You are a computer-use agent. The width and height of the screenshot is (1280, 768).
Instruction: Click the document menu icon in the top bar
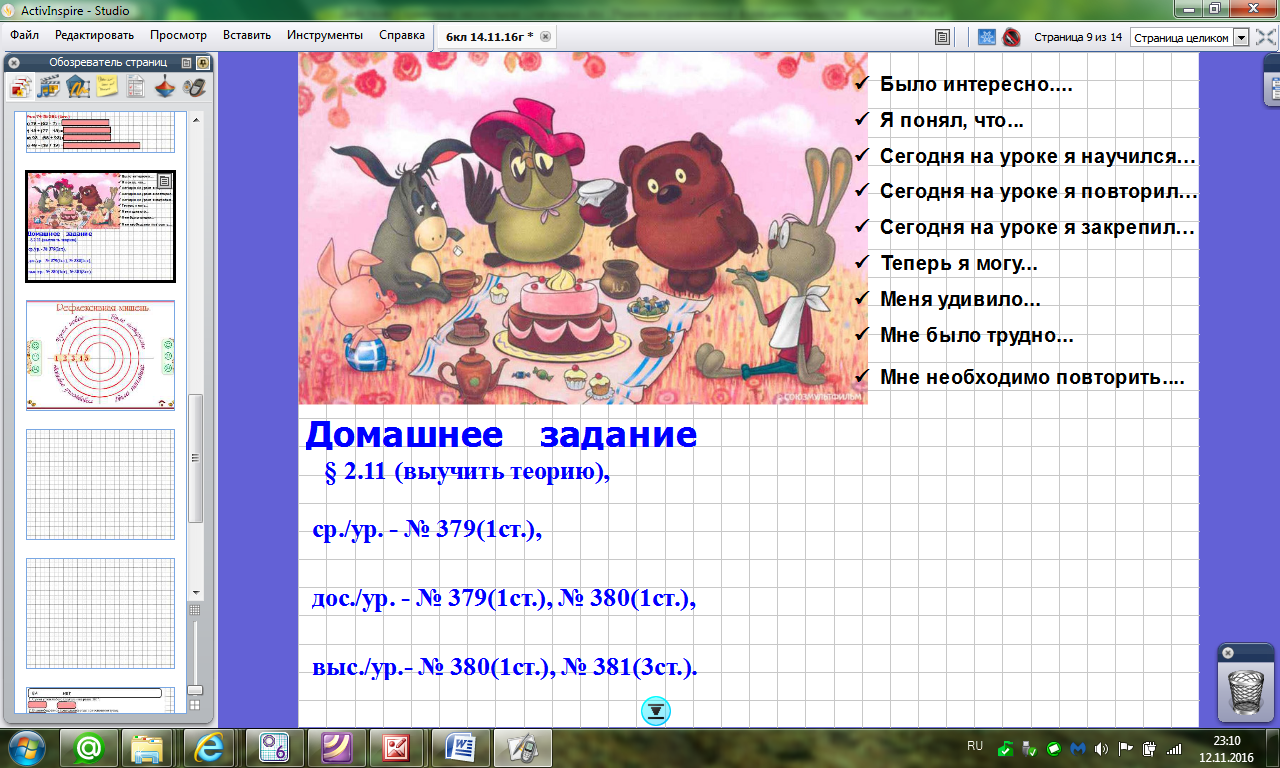942,37
